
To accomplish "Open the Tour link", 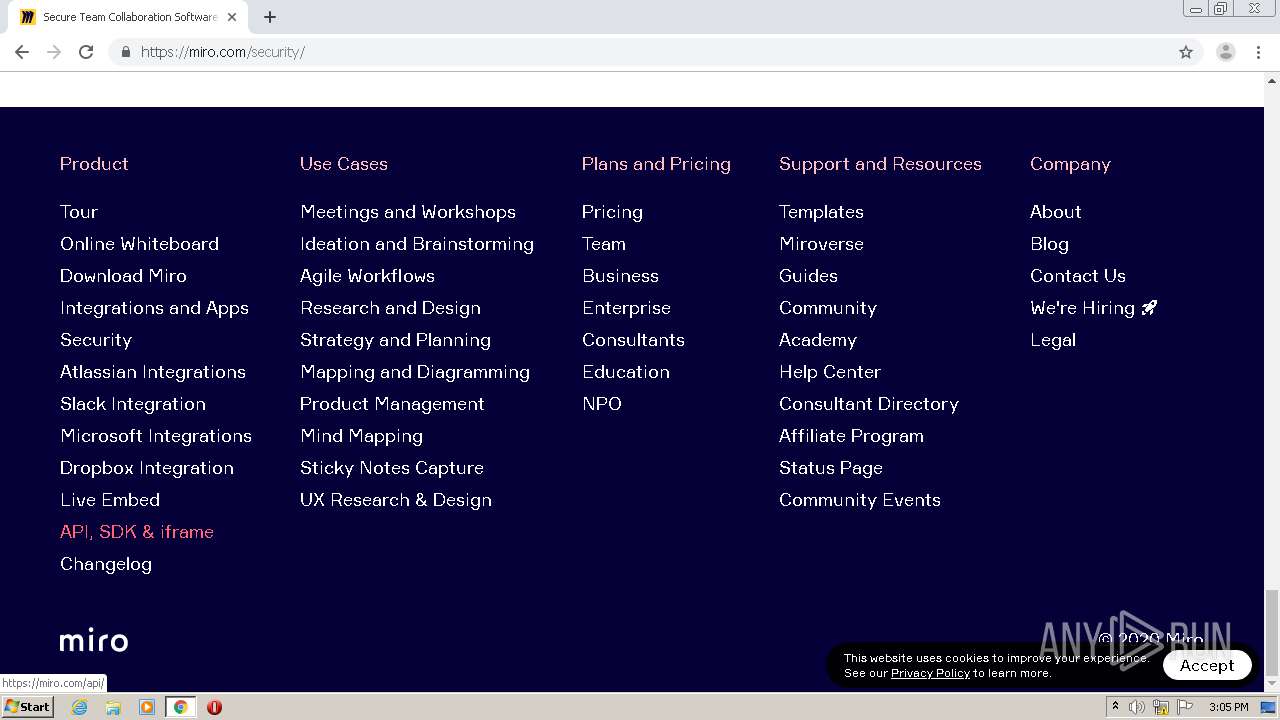I will tap(79, 212).
